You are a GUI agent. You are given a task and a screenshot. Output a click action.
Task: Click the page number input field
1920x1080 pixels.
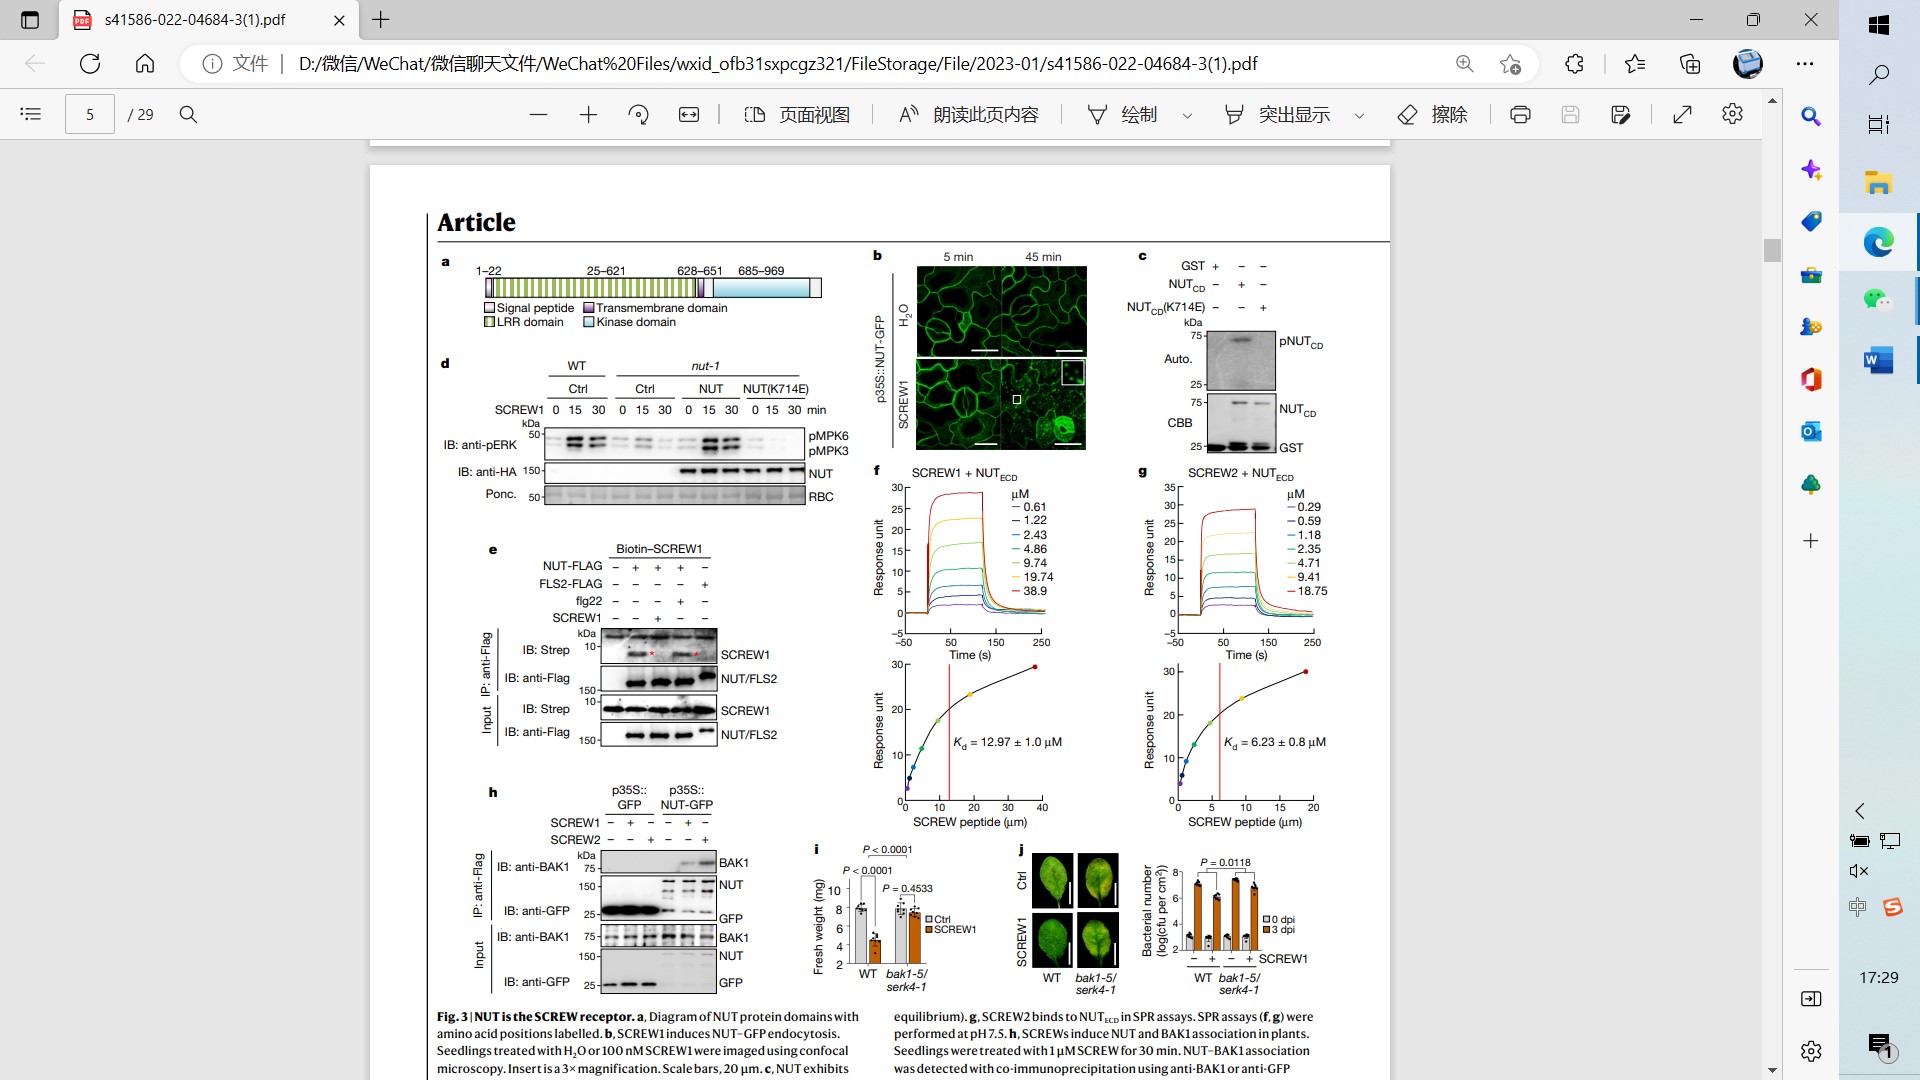pyautogui.click(x=90, y=115)
